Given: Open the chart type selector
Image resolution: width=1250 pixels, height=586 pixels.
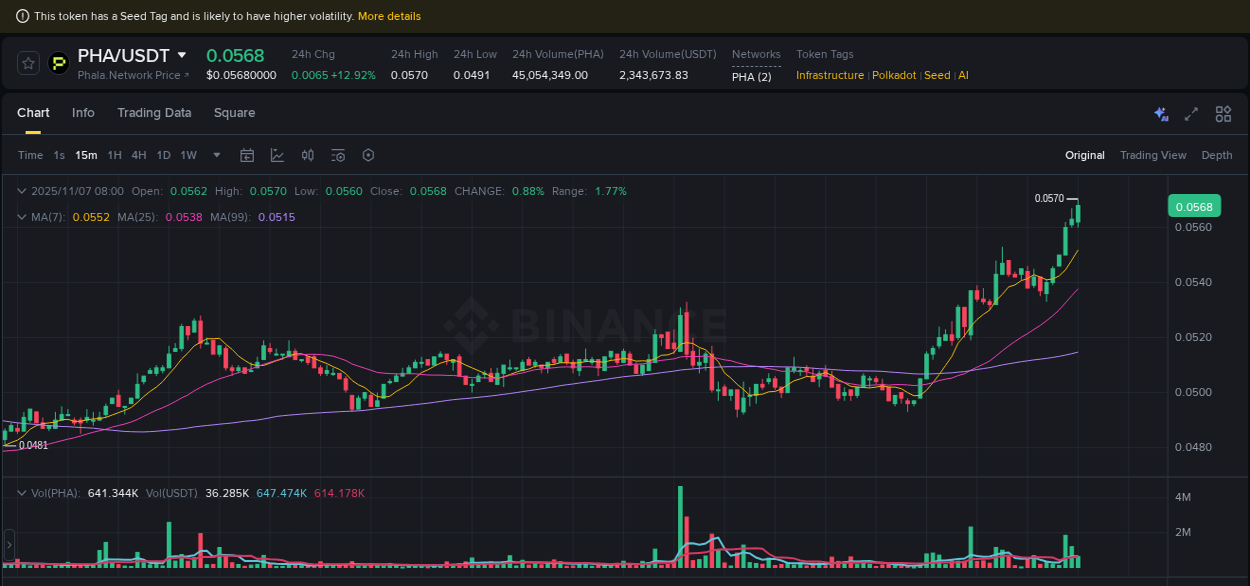Looking at the screenshot, I should [277, 155].
